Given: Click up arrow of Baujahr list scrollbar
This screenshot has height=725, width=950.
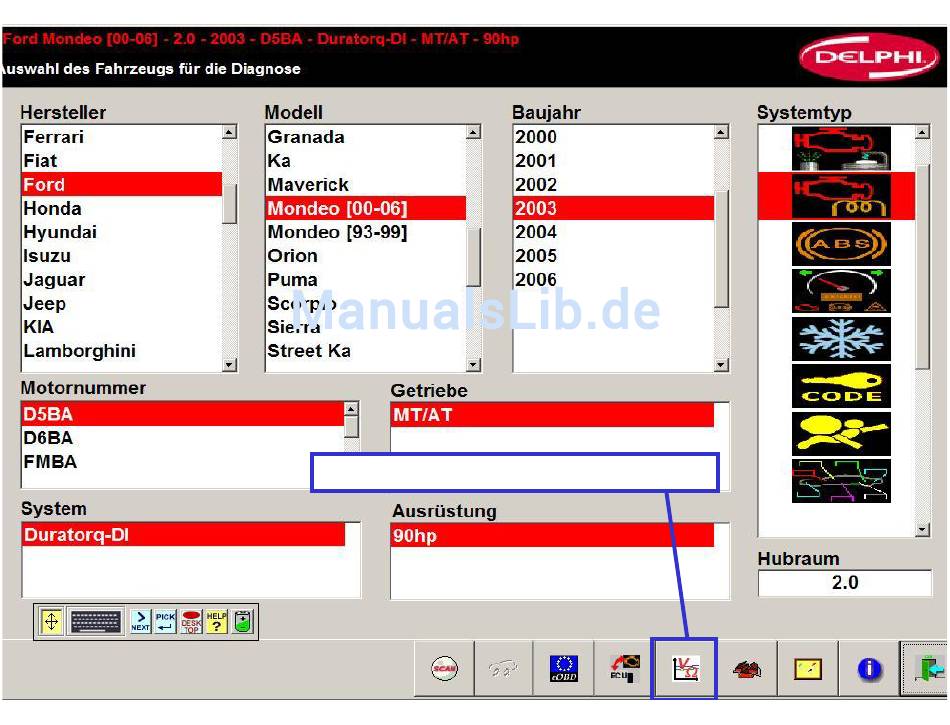Looking at the screenshot, I should (721, 132).
